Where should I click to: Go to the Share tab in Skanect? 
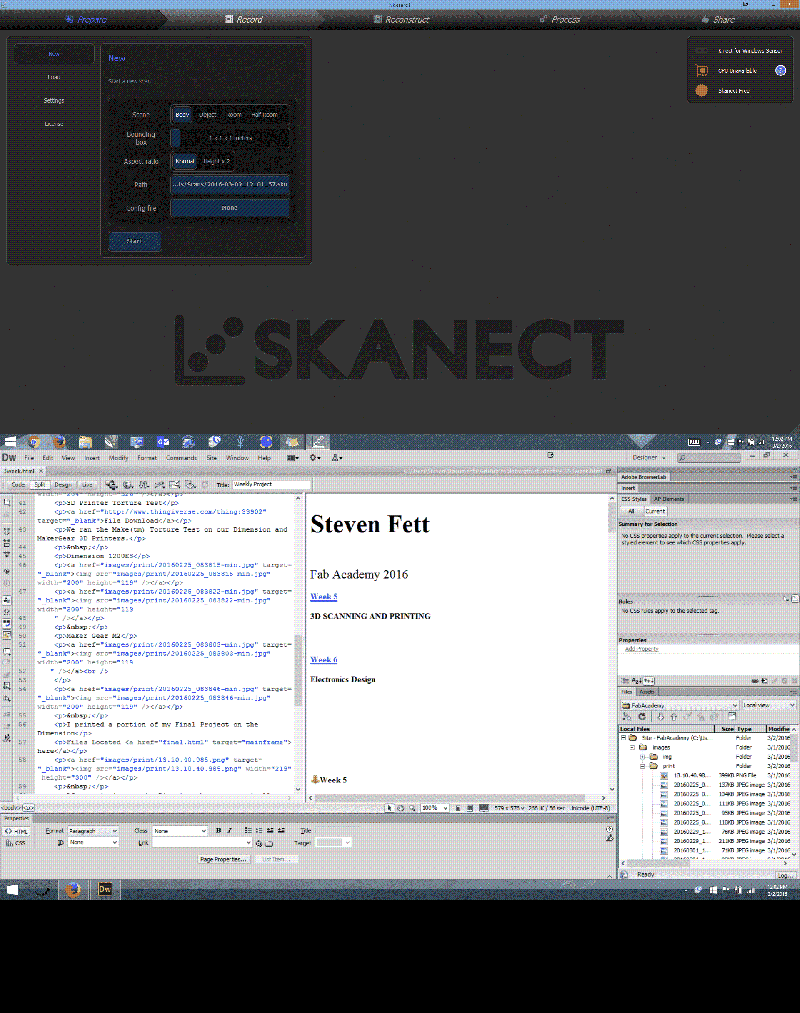[718, 19]
